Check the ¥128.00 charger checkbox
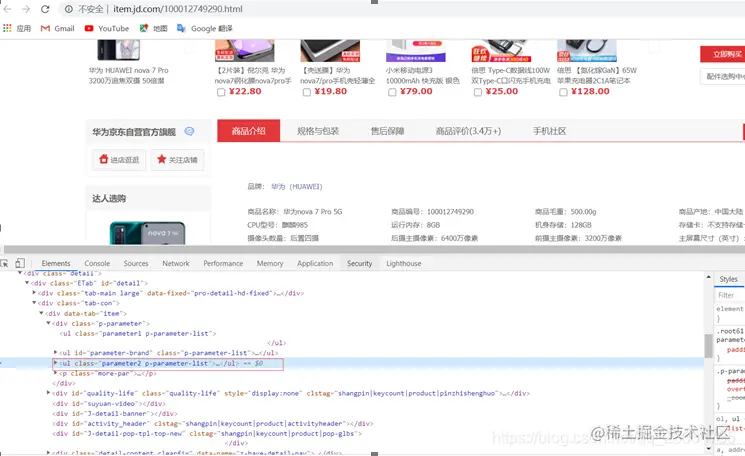The width and height of the screenshot is (745, 456). pos(563,92)
